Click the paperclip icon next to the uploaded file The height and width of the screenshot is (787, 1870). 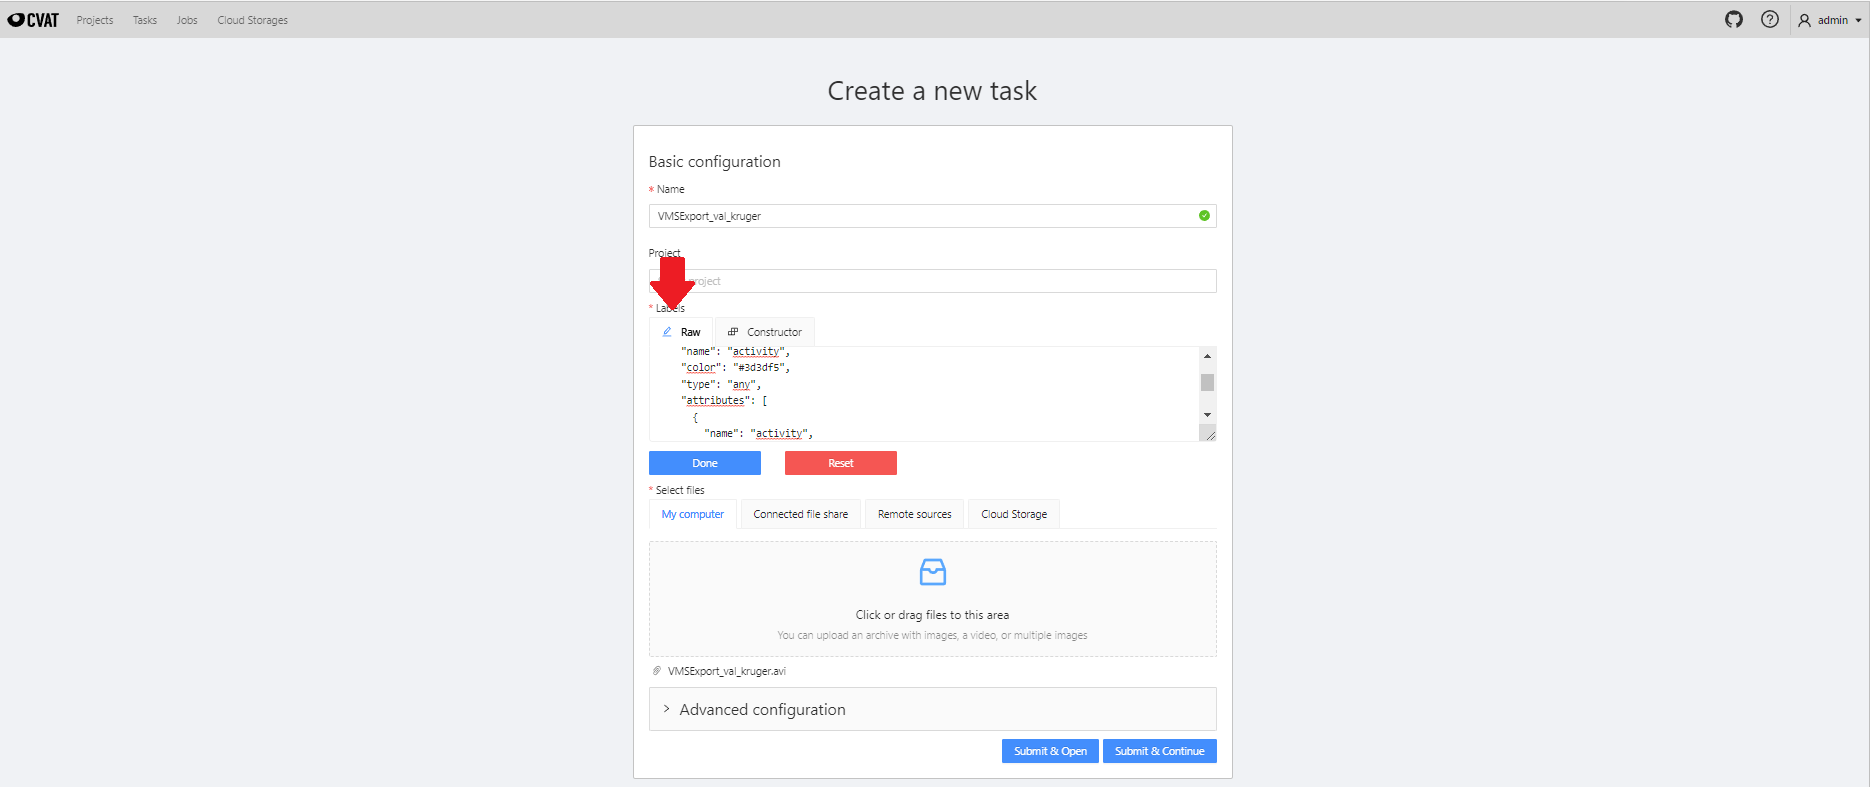656,670
